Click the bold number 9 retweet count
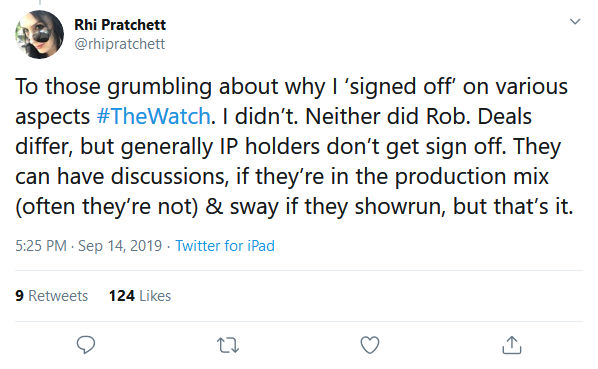This screenshot has height=369, width=598. 19,296
